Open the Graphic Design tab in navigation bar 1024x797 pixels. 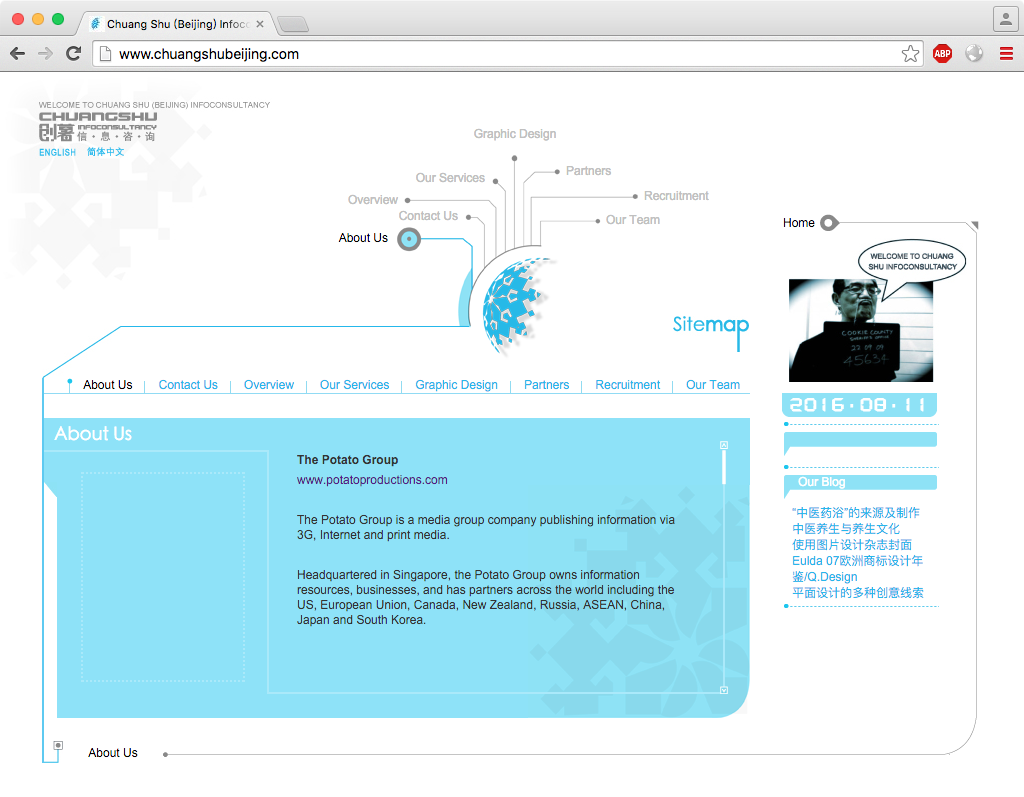pos(456,385)
